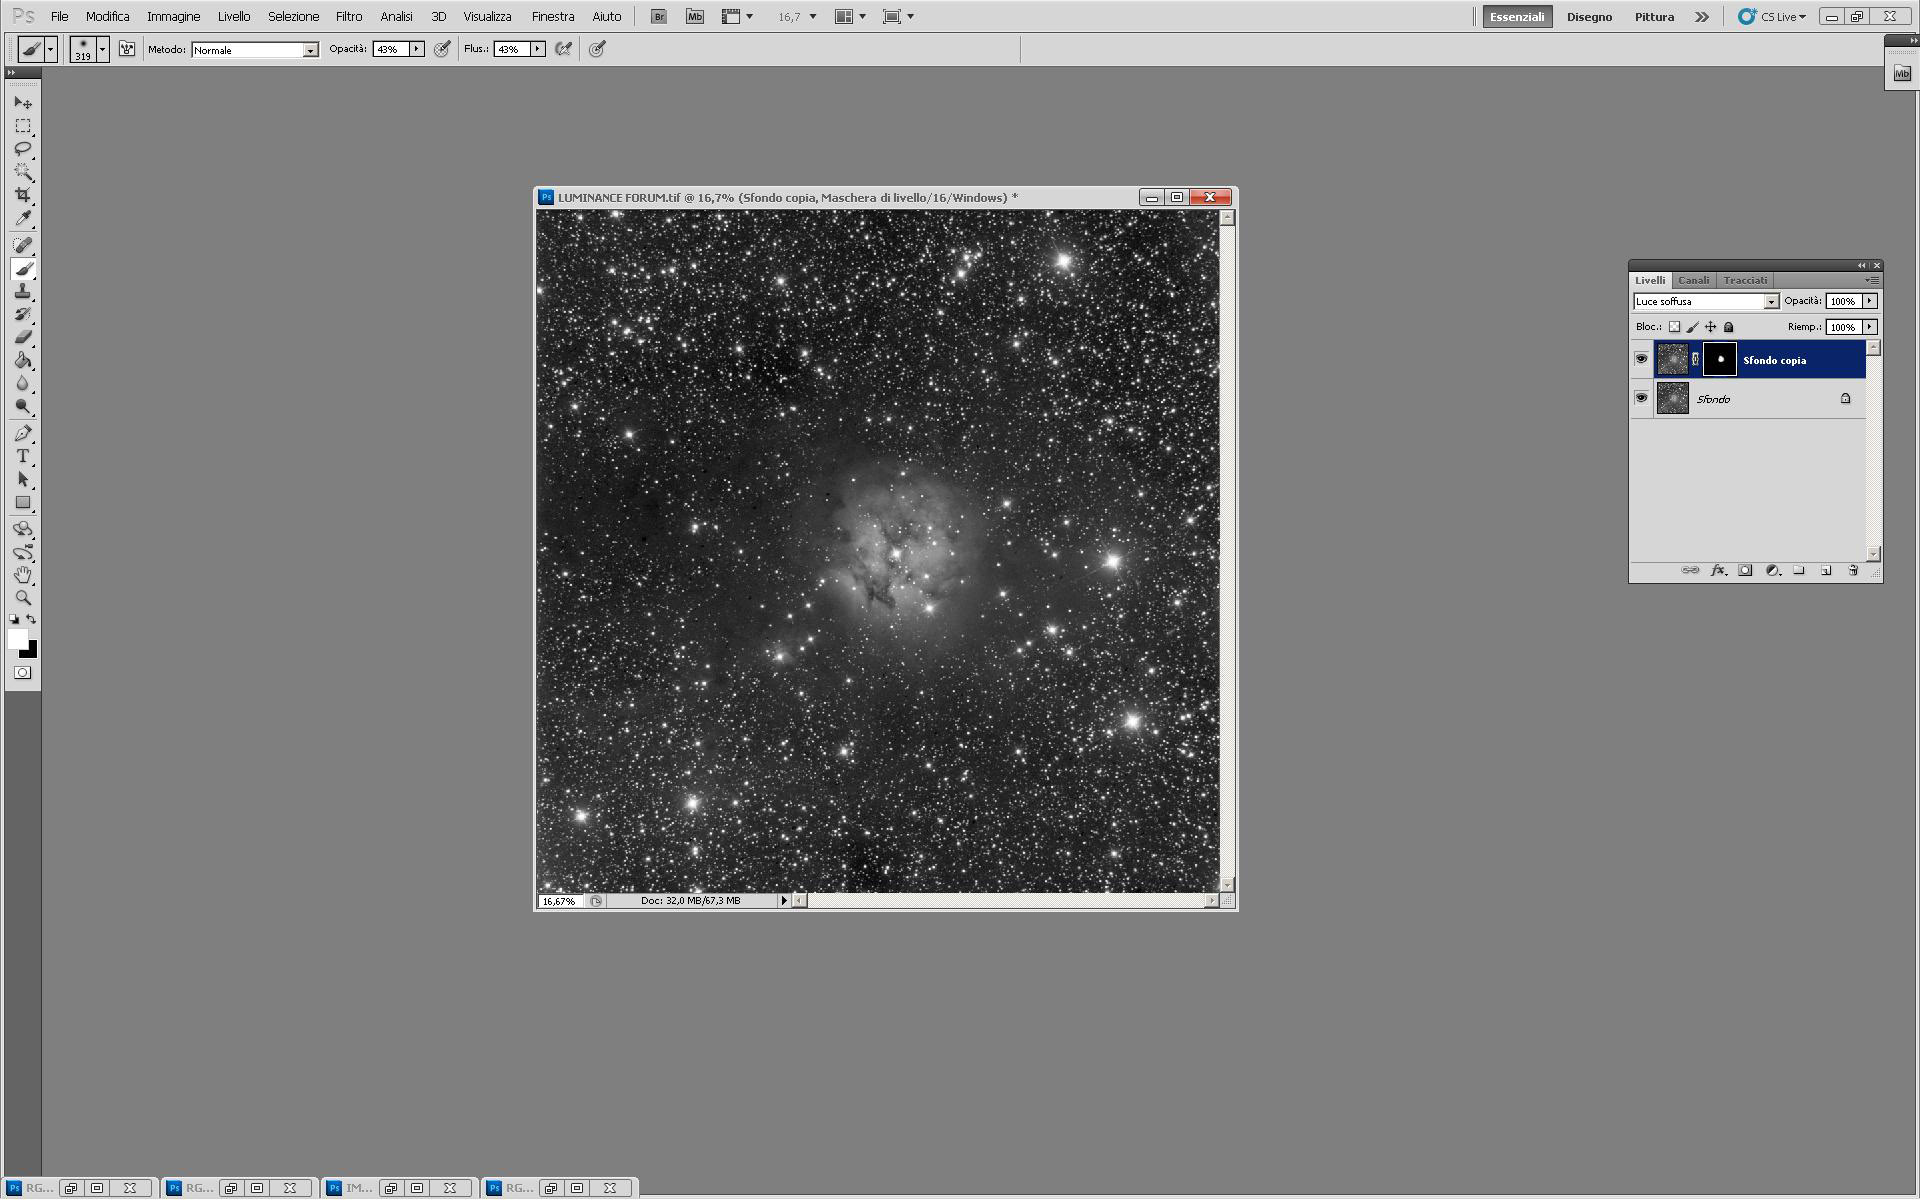1920x1200 pixels.
Task: Open the Finestra menu
Action: click(x=553, y=17)
